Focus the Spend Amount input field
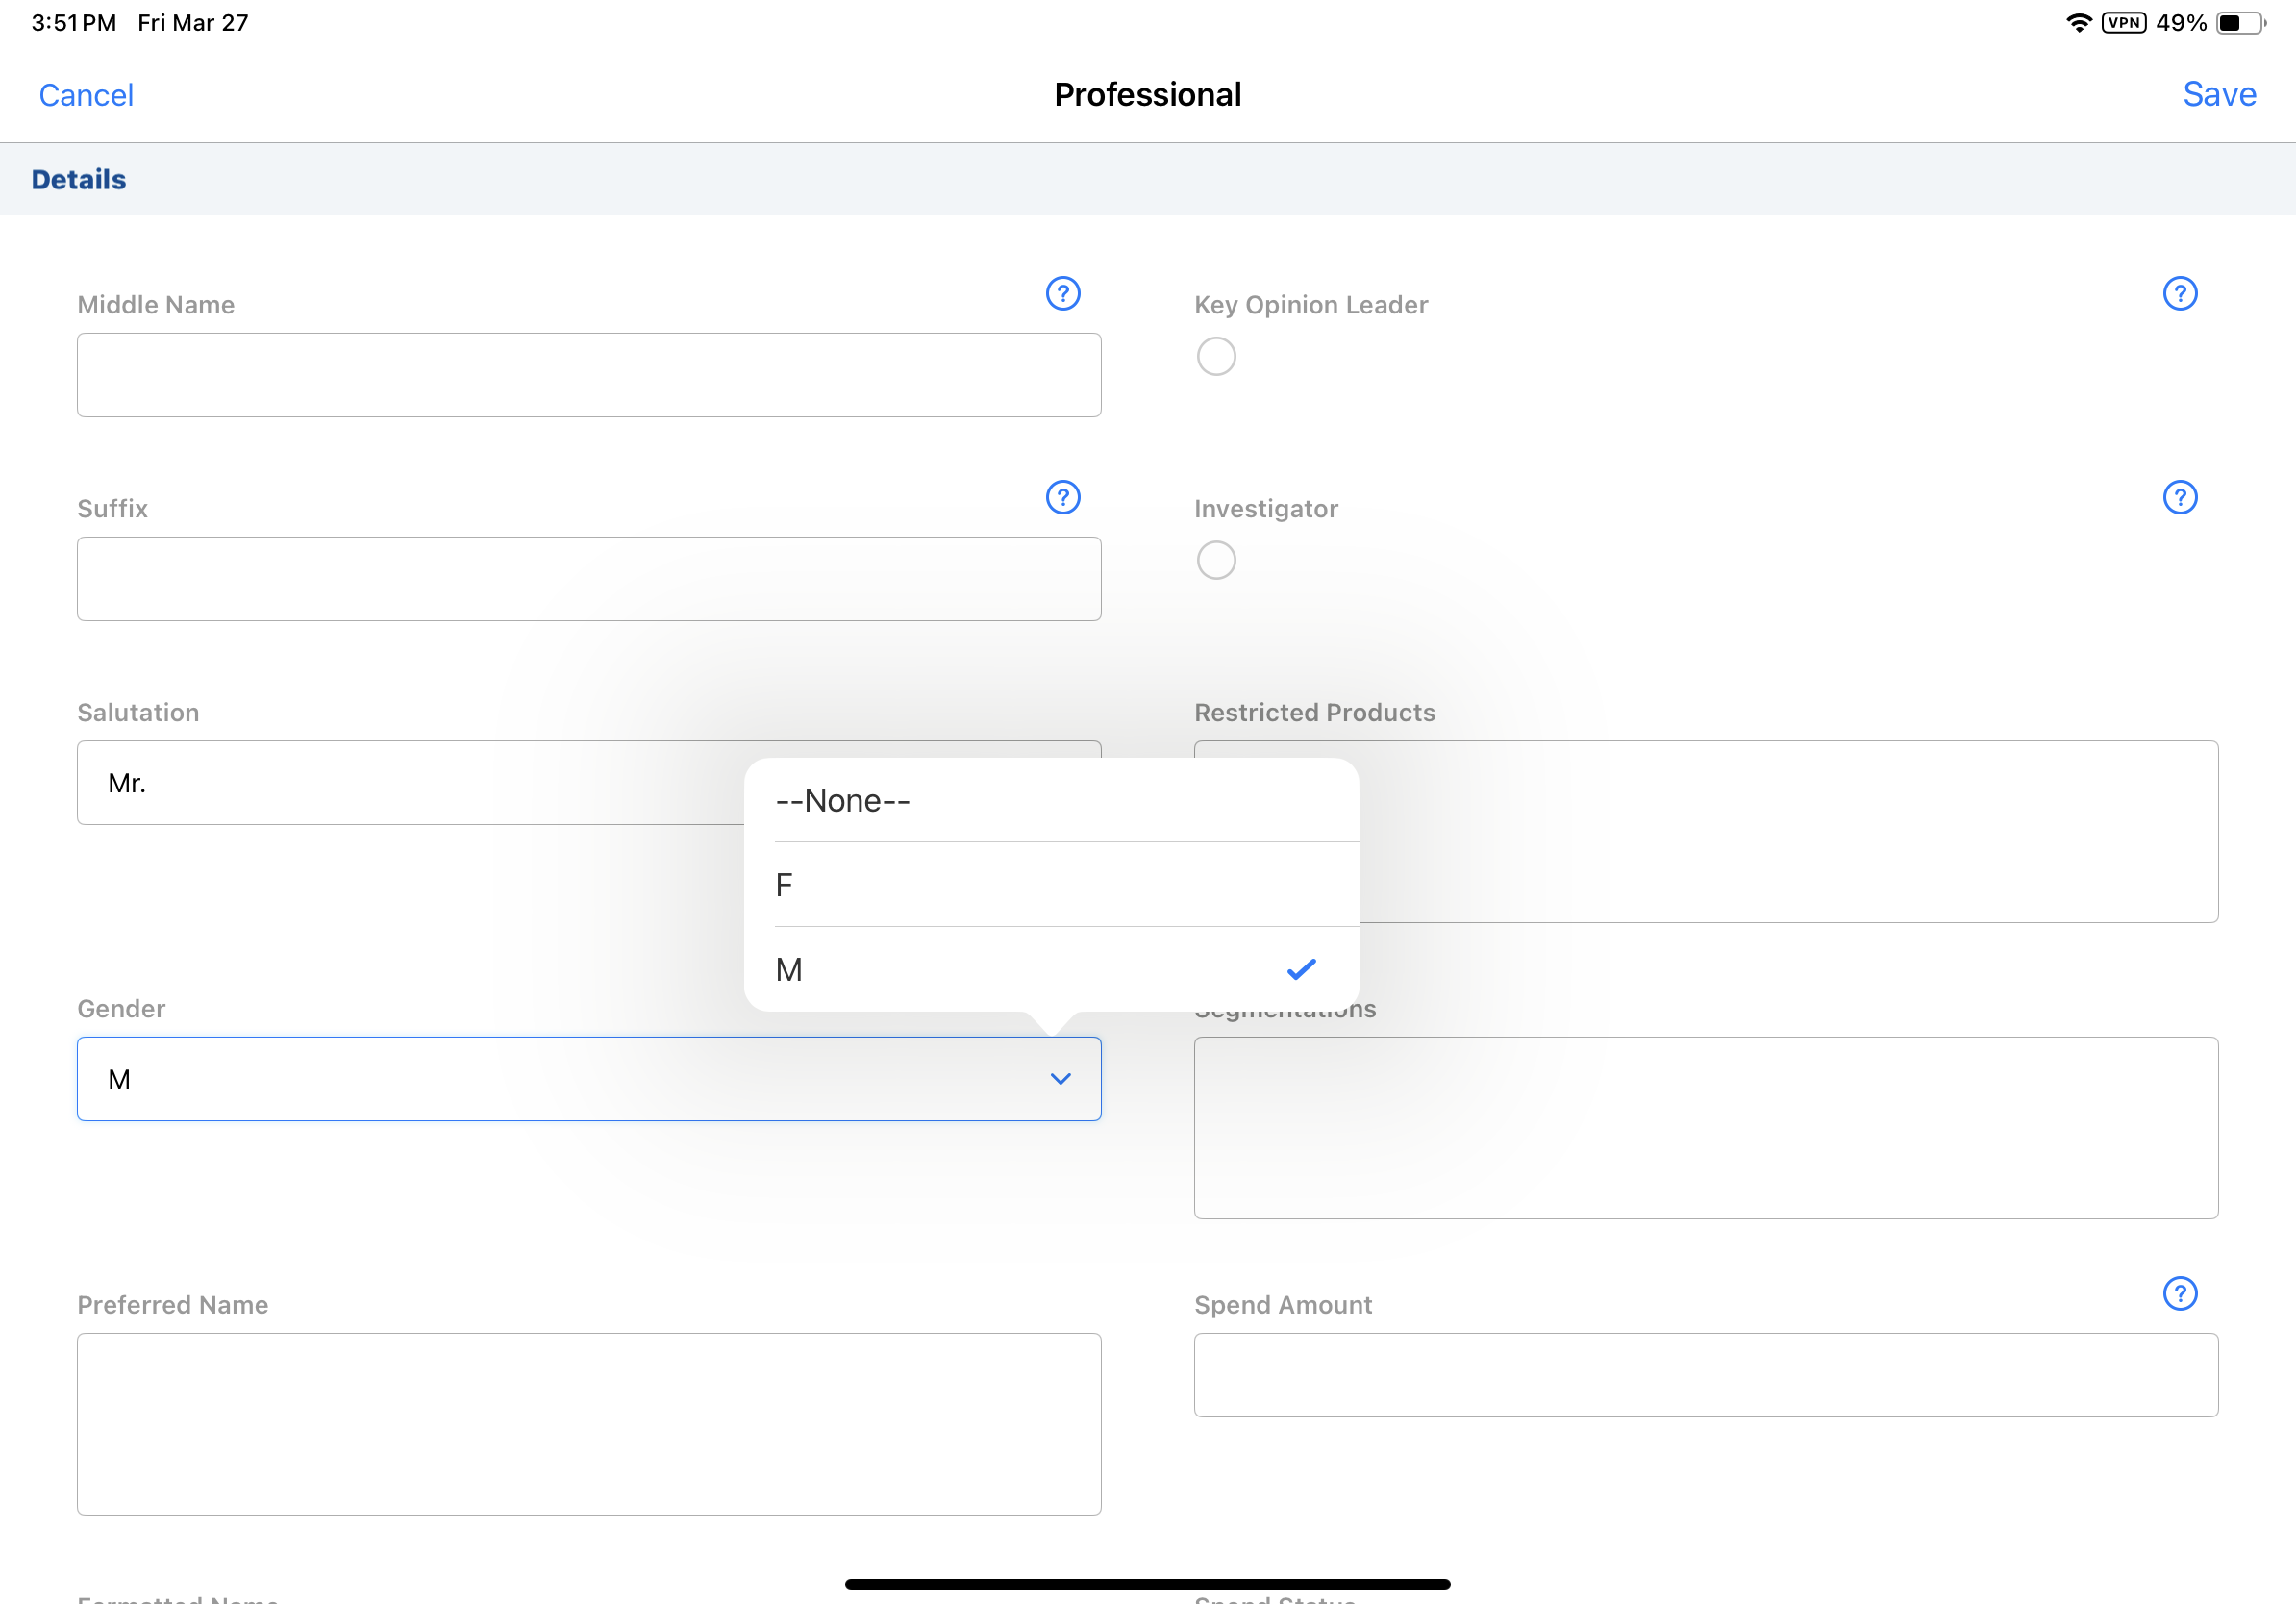 click(1705, 1375)
